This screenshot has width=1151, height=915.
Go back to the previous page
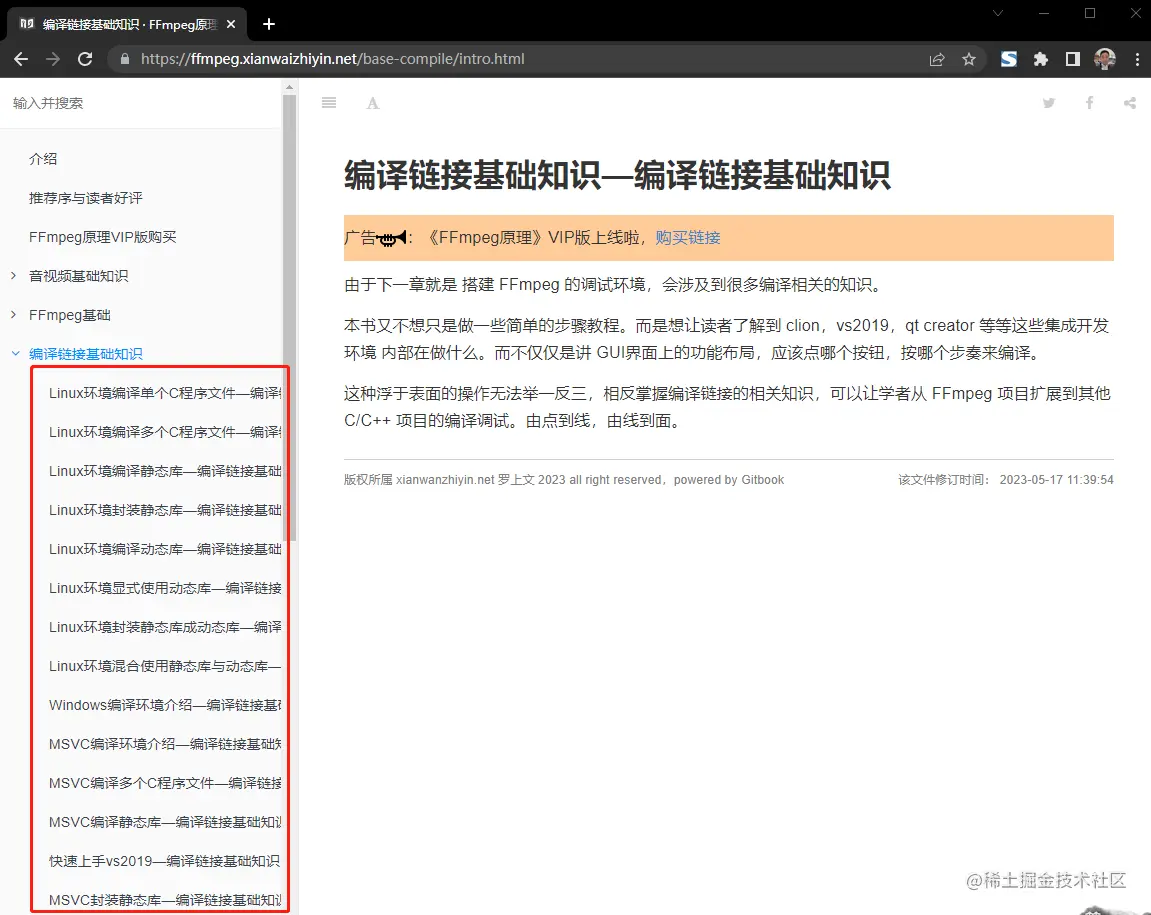[21, 59]
